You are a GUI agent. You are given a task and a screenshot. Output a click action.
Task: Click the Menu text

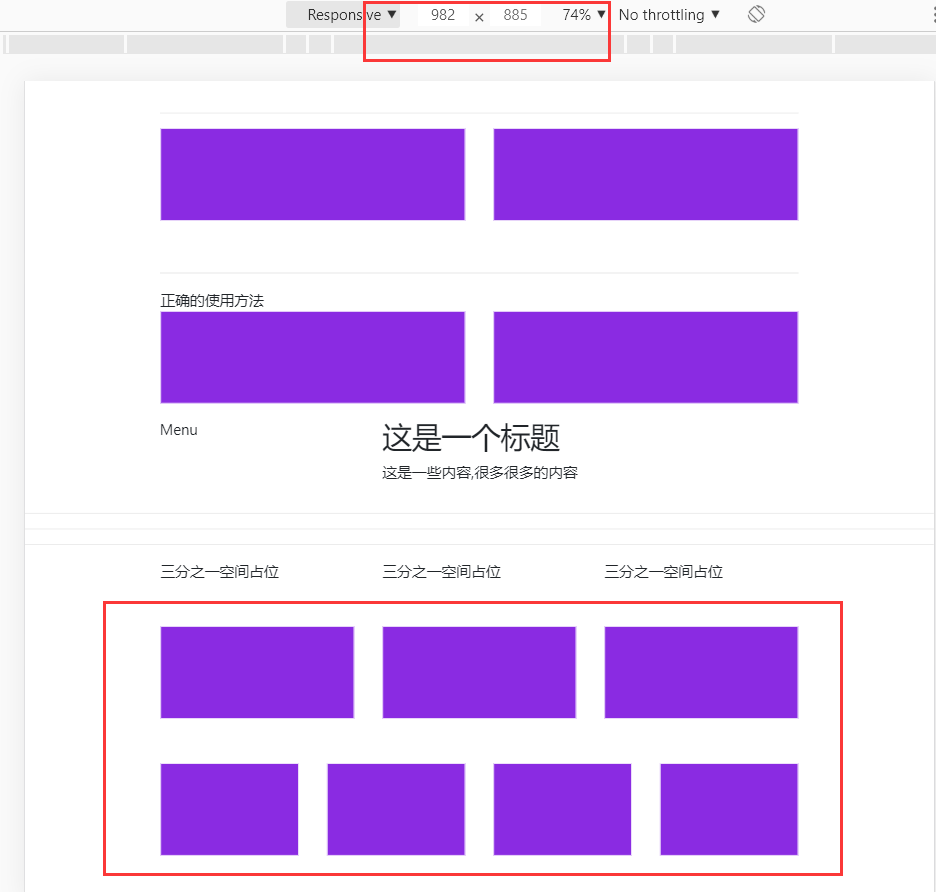pos(178,430)
